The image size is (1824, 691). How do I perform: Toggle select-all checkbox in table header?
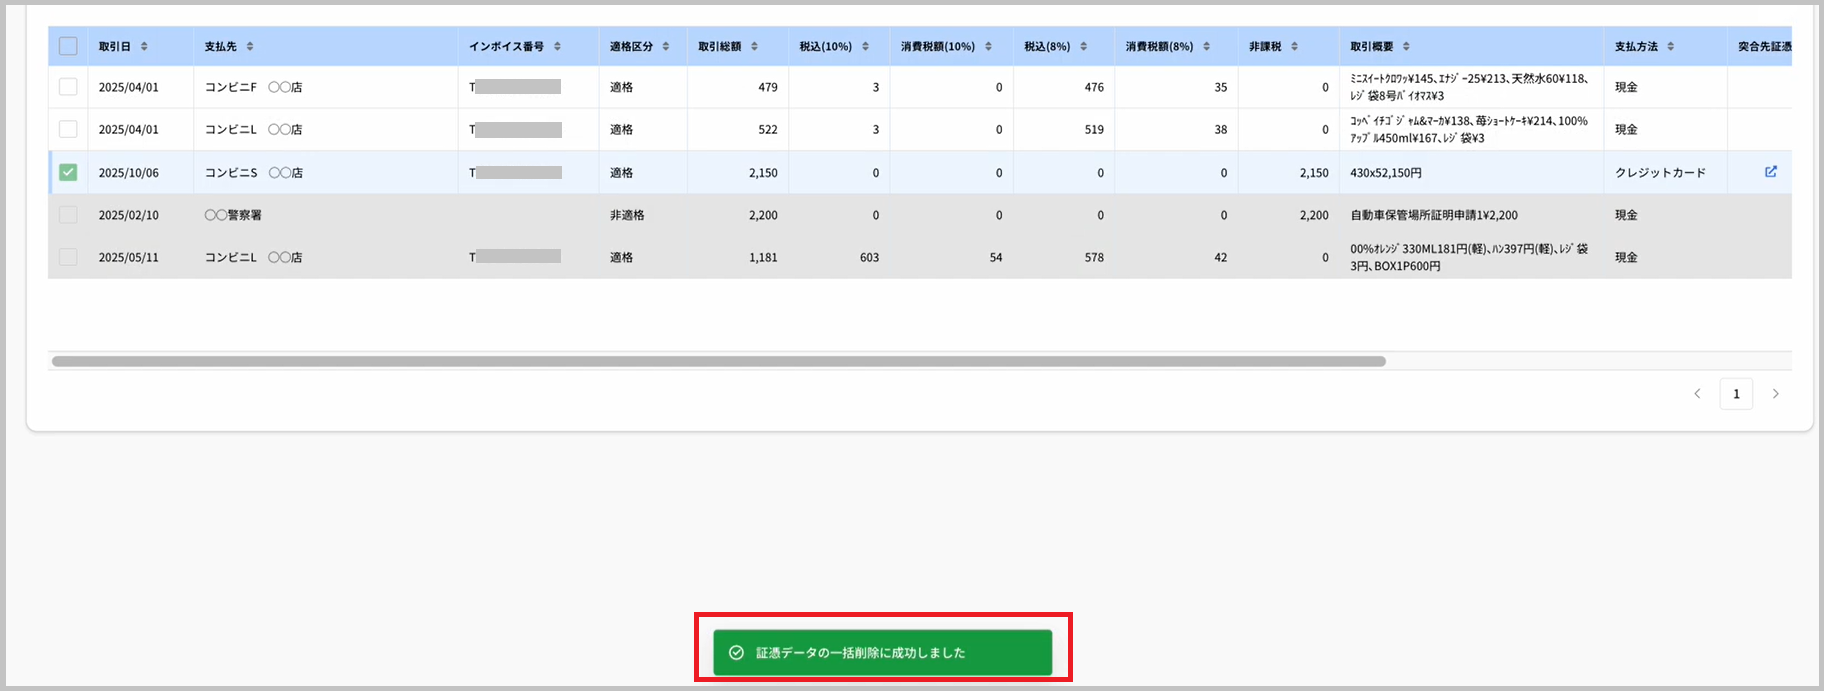tap(68, 46)
